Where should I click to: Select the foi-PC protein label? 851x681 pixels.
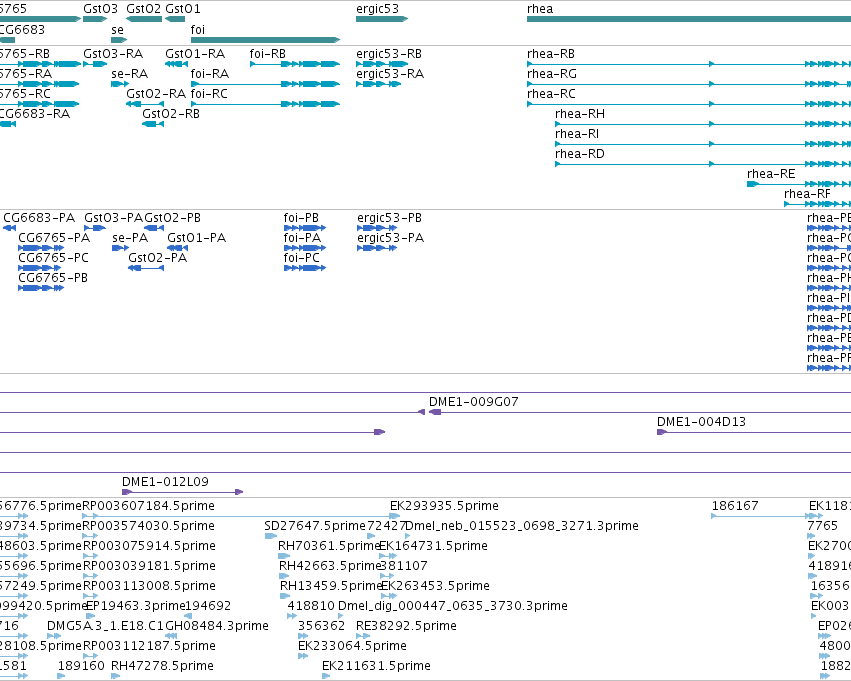point(302,258)
